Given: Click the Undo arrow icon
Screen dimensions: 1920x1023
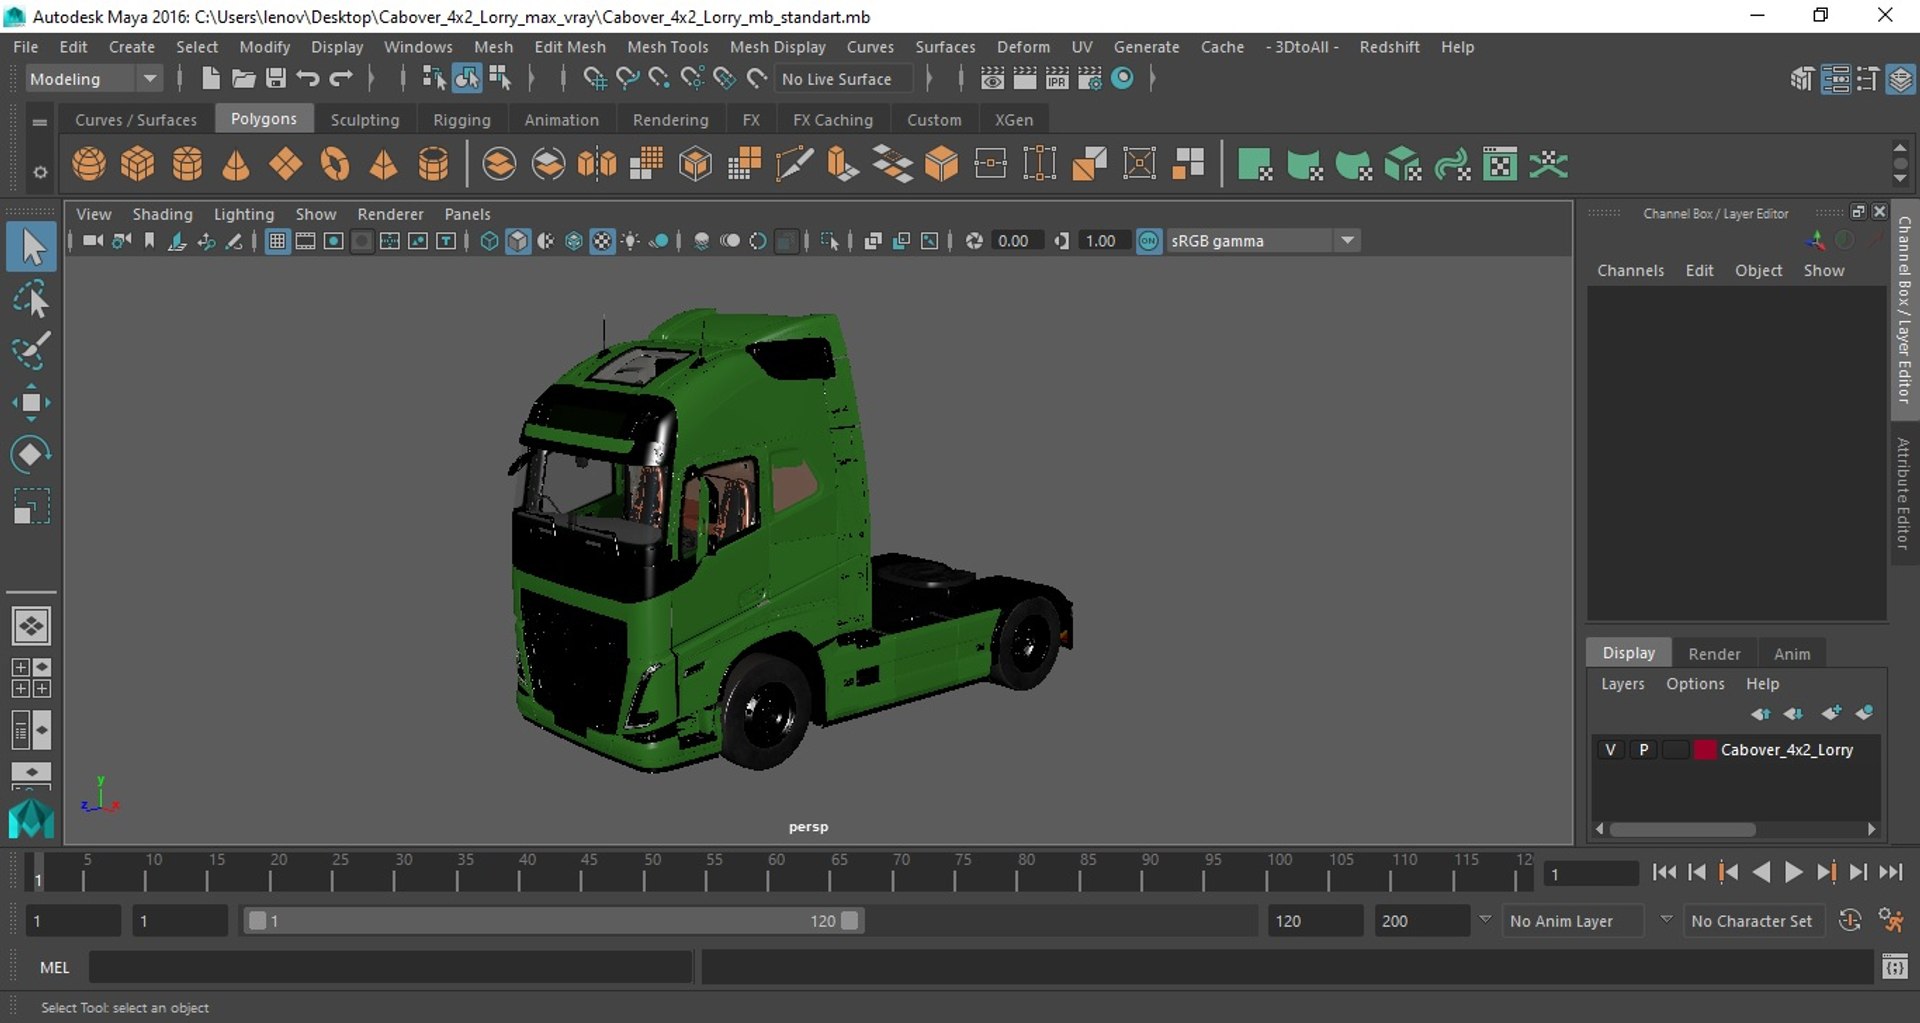Looking at the screenshot, I should coord(308,78).
